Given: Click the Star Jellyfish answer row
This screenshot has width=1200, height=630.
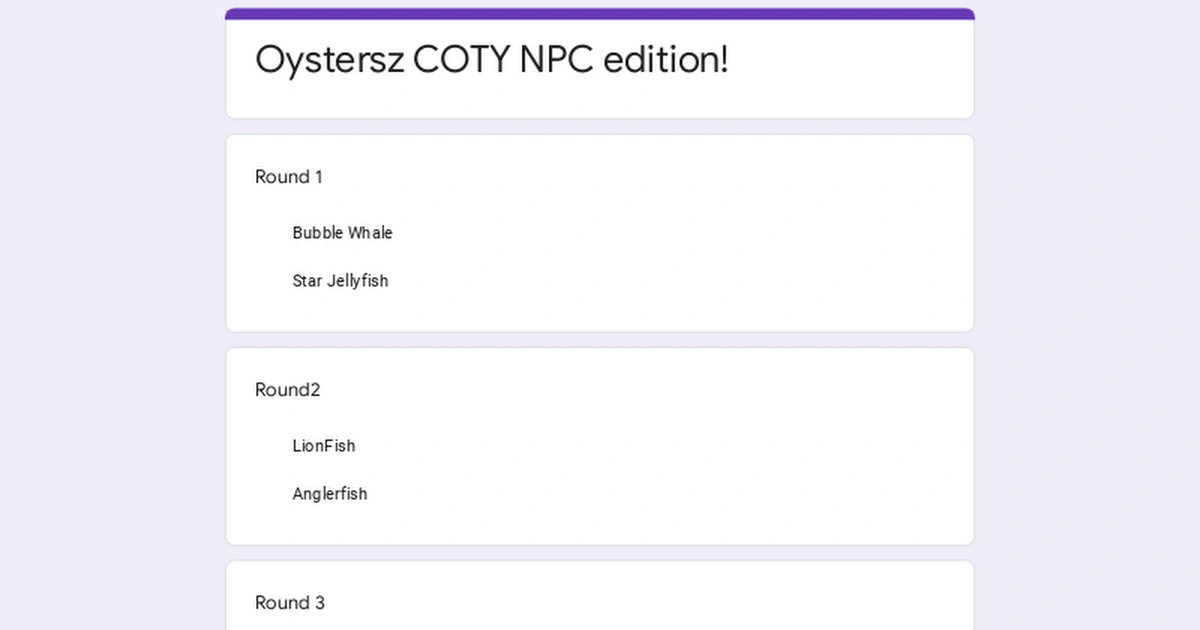Looking at the screenshot, I should point(340,281).
